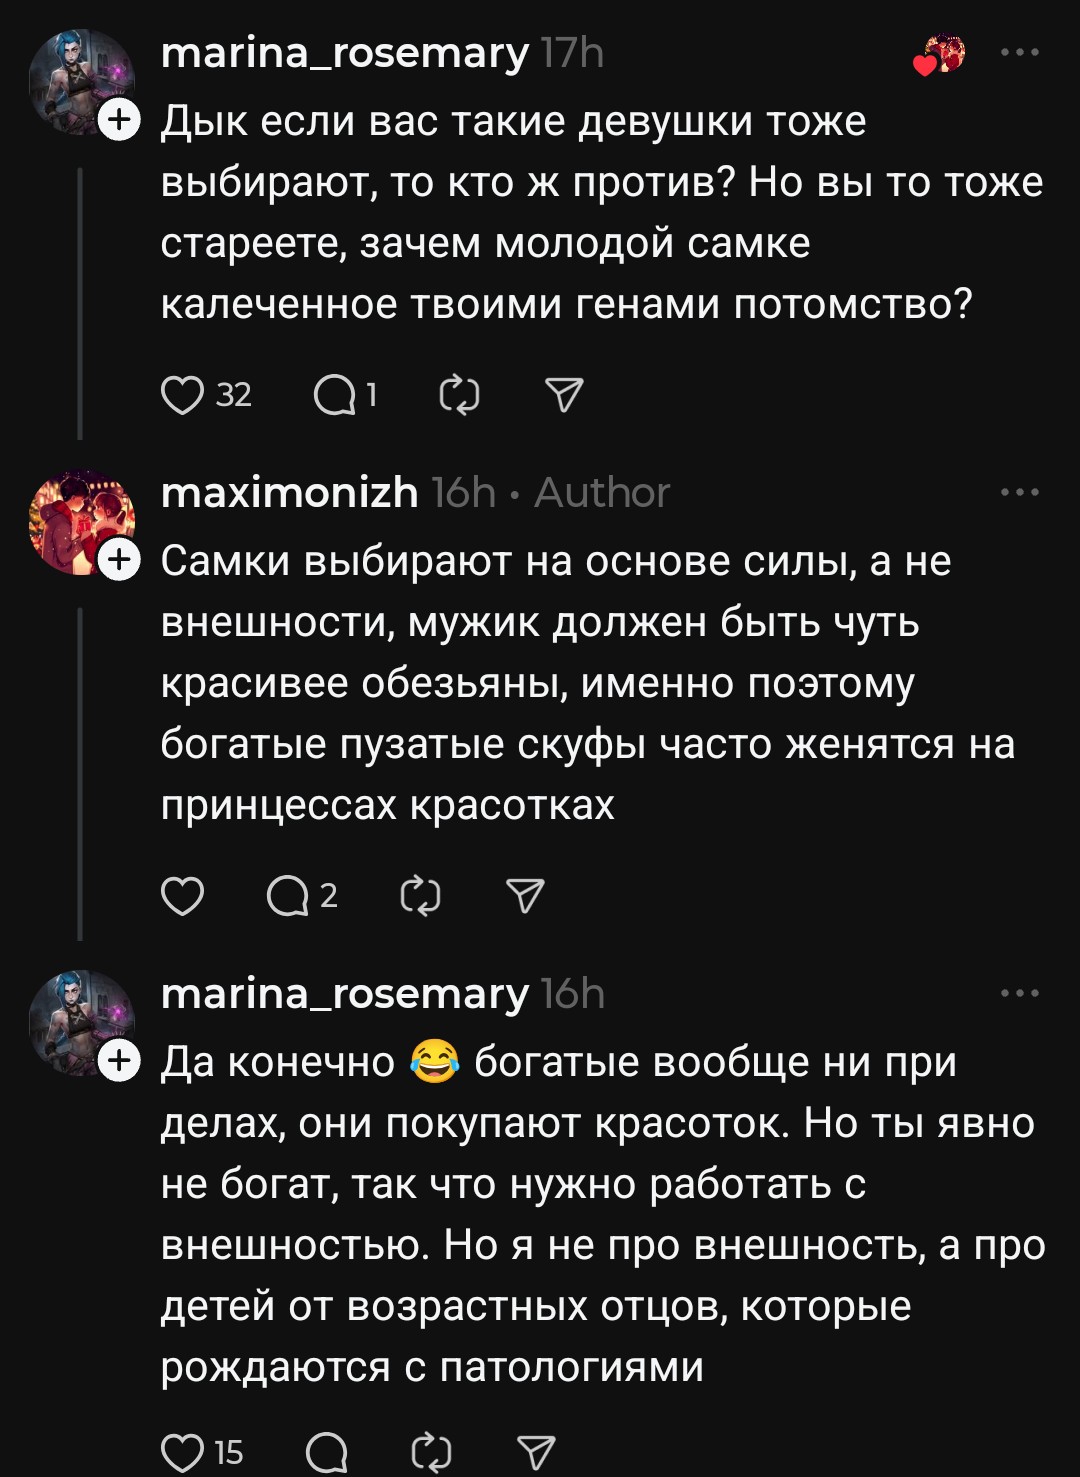
Task: Open more options for marina_rosemary's first comment
Action: [x=1020, y=52]
